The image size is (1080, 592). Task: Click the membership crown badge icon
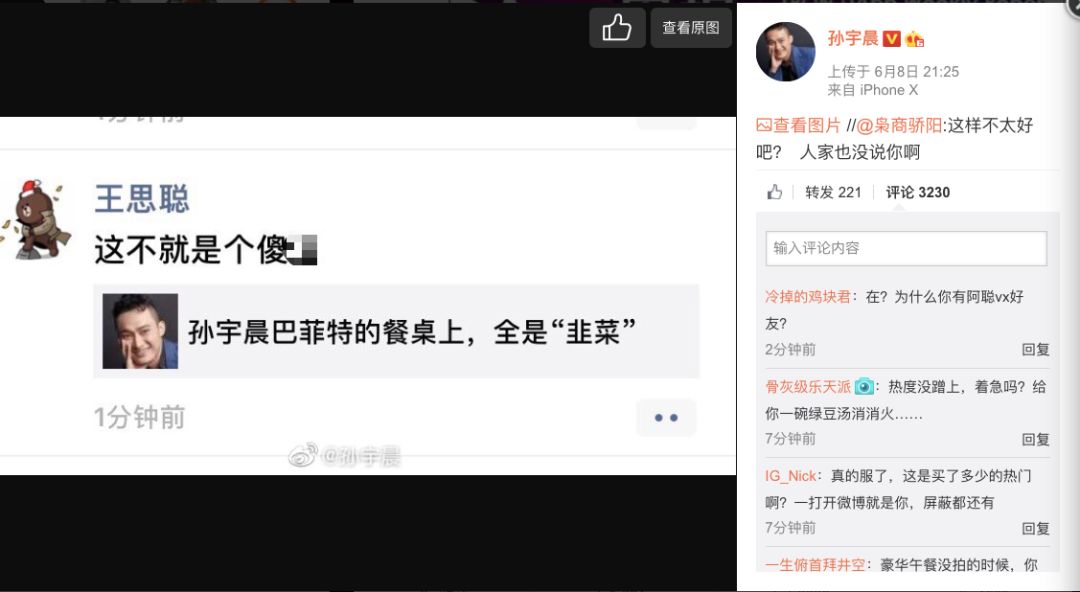pos(914,39)
